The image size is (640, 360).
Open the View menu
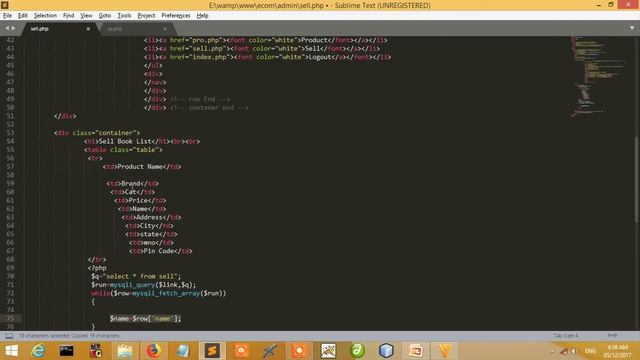click(86, 16)
